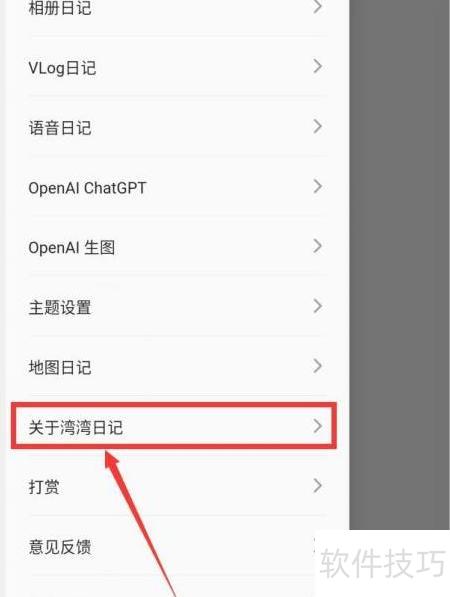The image size is (450, 597).
Task: Open the OpenAI ChatGPT entry
Action: [177, 187]
